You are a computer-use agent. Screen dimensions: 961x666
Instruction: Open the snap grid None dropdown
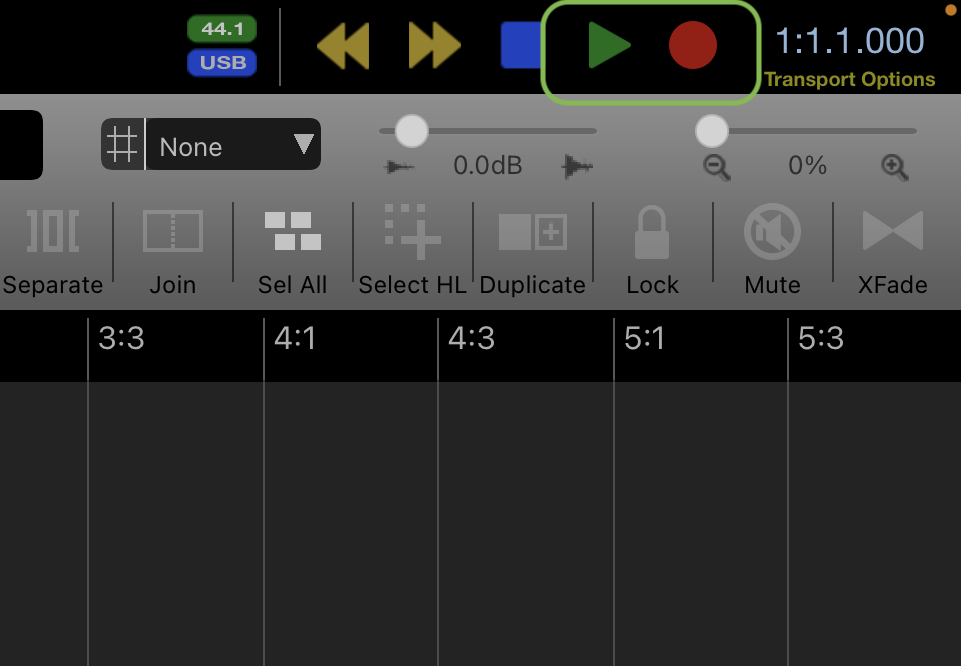[233, 145]
